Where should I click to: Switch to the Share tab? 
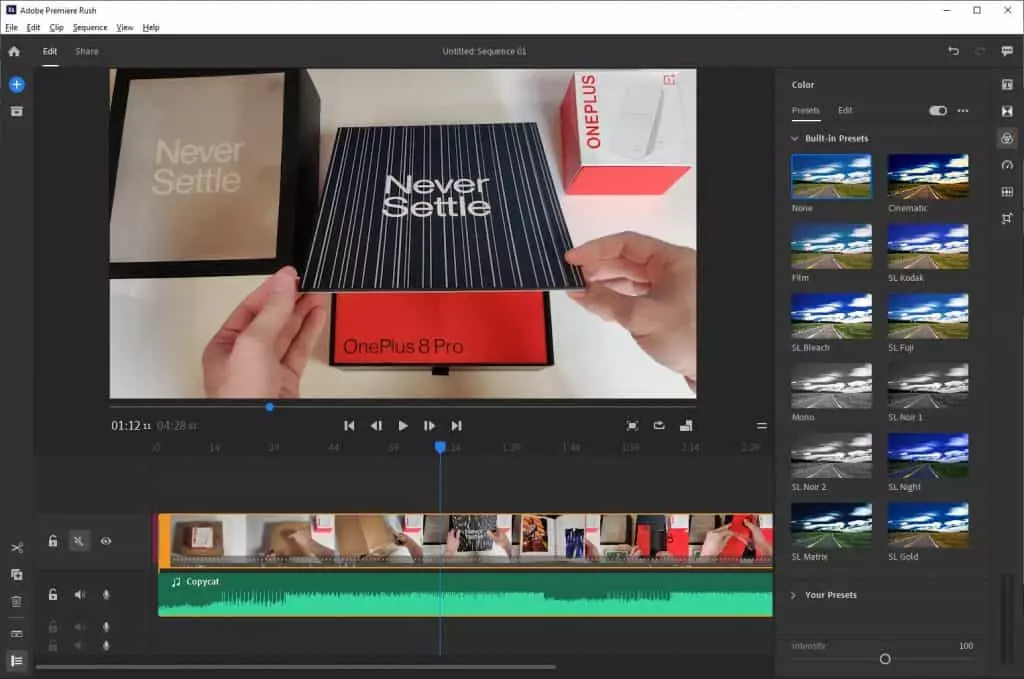click(86, 51)
